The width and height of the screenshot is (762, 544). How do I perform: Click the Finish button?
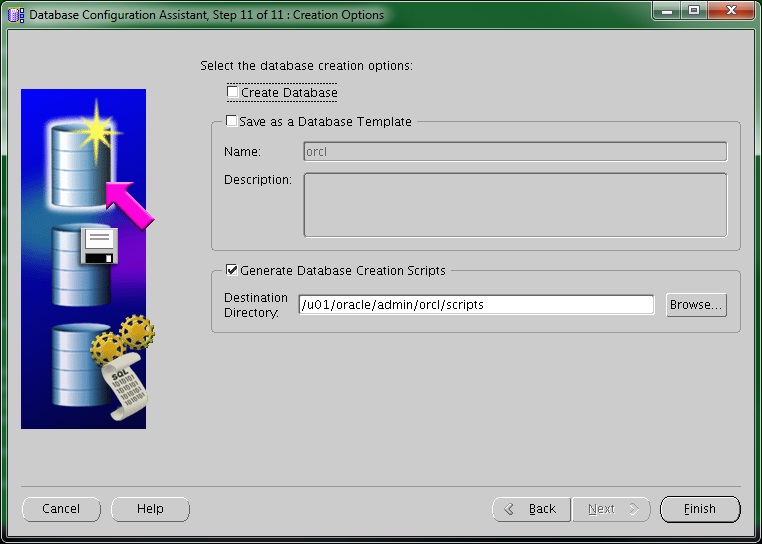(700, 509)
